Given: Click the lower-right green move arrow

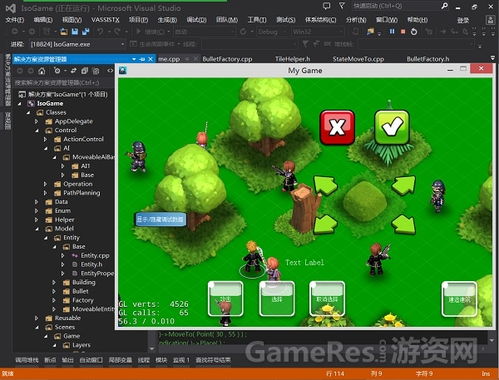Looking at the screenshot, I should (404, 224).
